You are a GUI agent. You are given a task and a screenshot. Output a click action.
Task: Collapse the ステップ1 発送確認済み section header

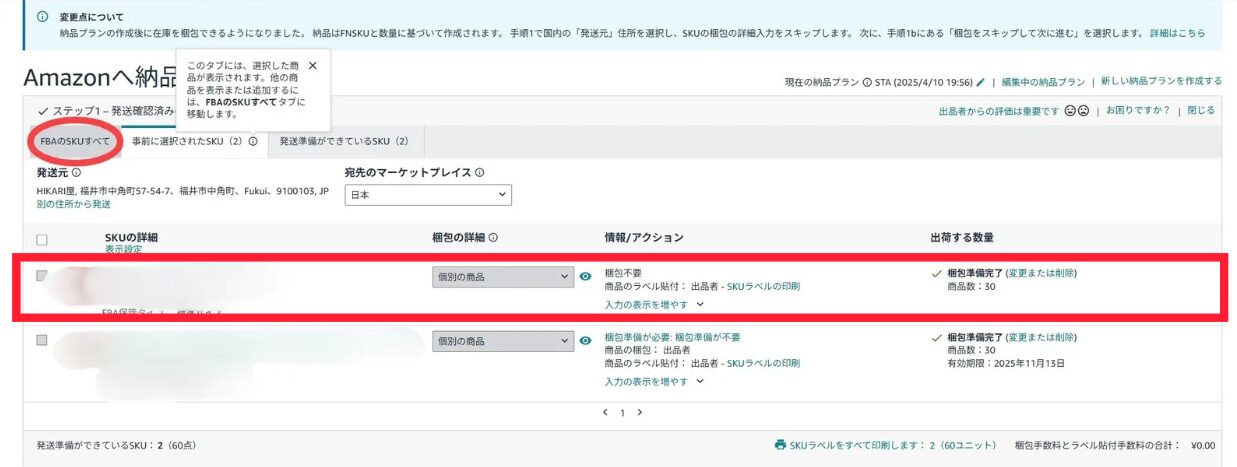(x=105, y=110)
